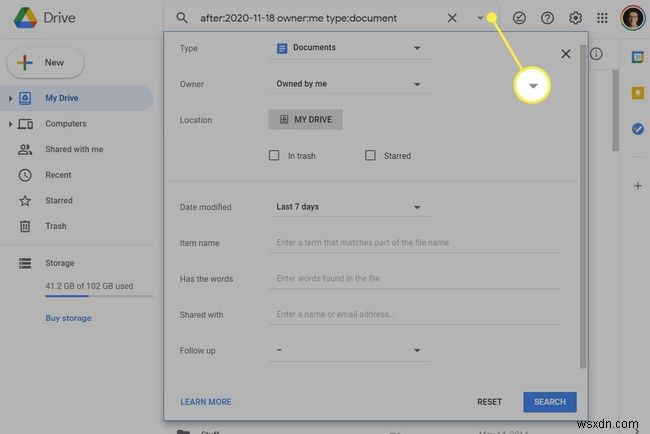Click the Shared with field
This screenshot has width=650, height=434.
click(414, 315)
